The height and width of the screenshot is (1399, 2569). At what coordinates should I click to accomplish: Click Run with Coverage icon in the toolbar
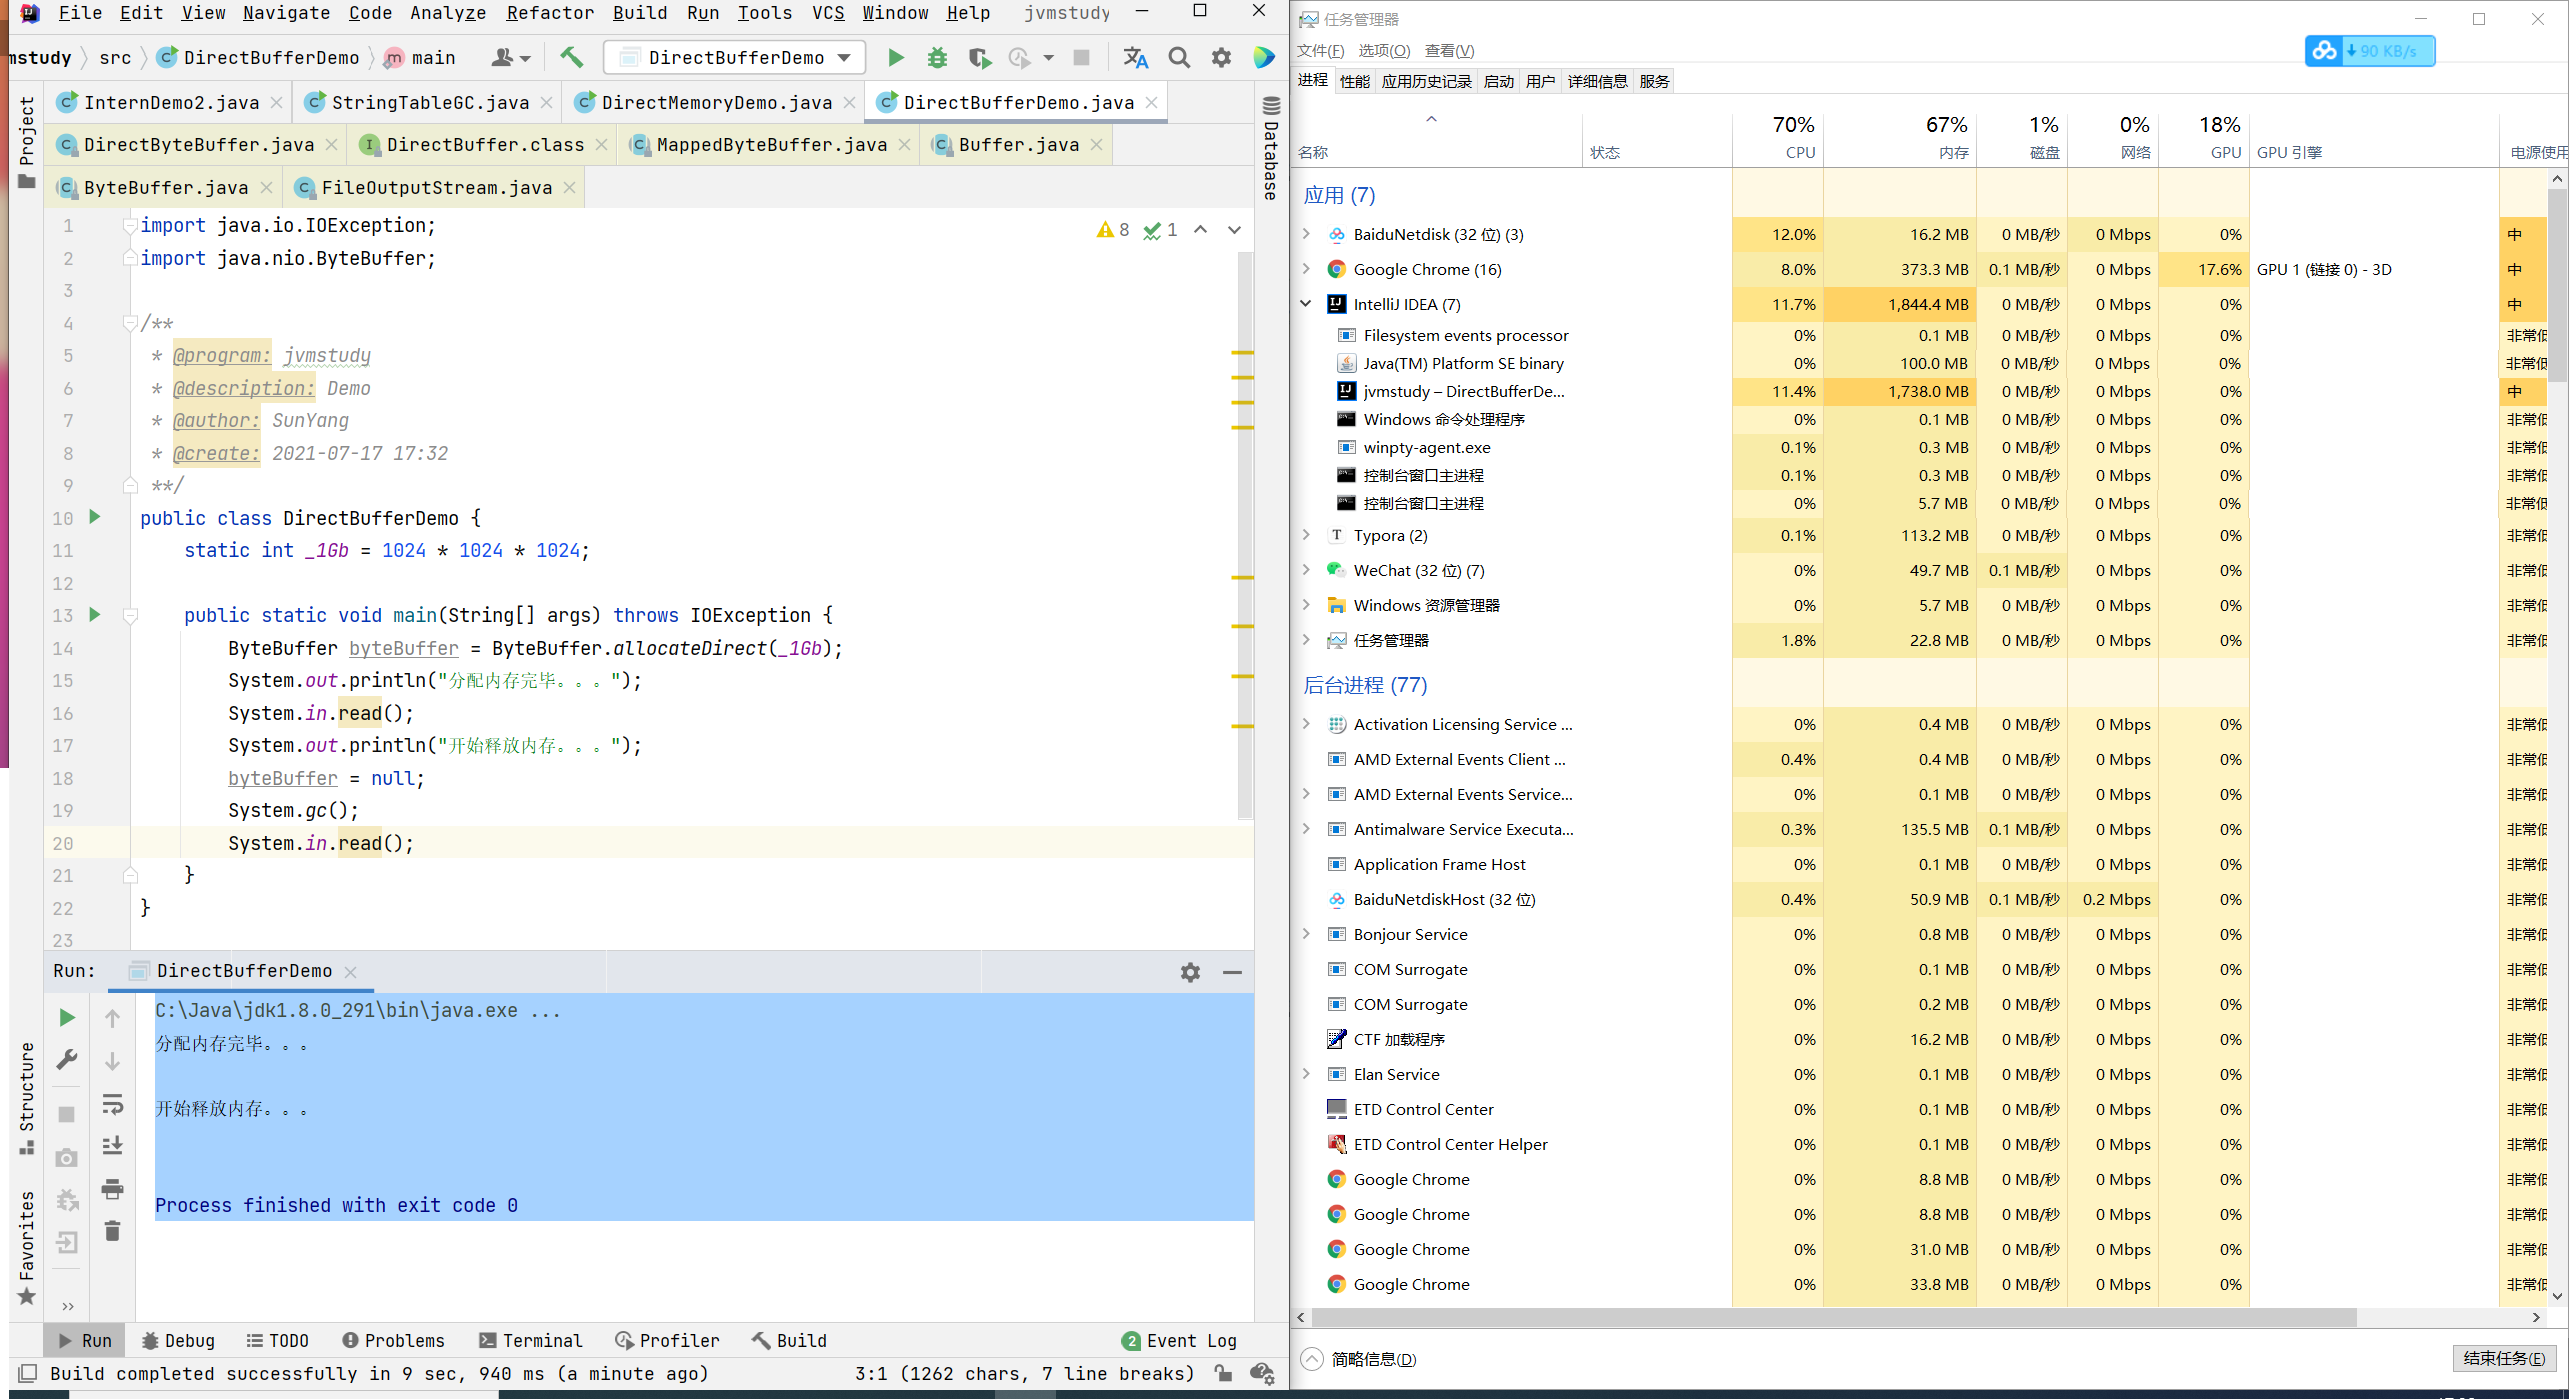pyautogui.click(x=979, y=58)
